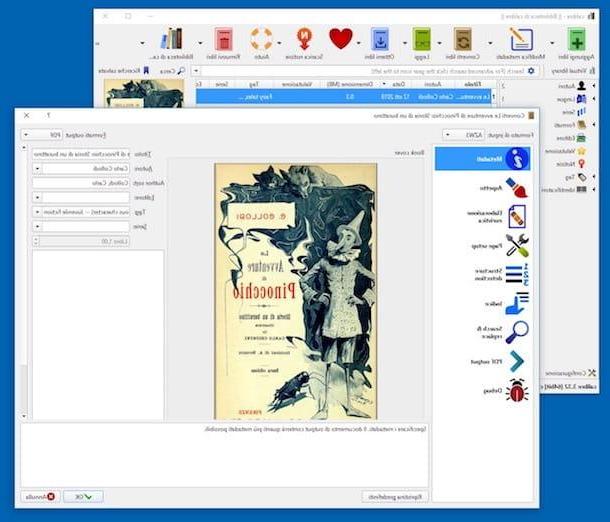610x522 pixels.
Task: Select the Metadati section in conversion dialog
Action: pos(482,159)
